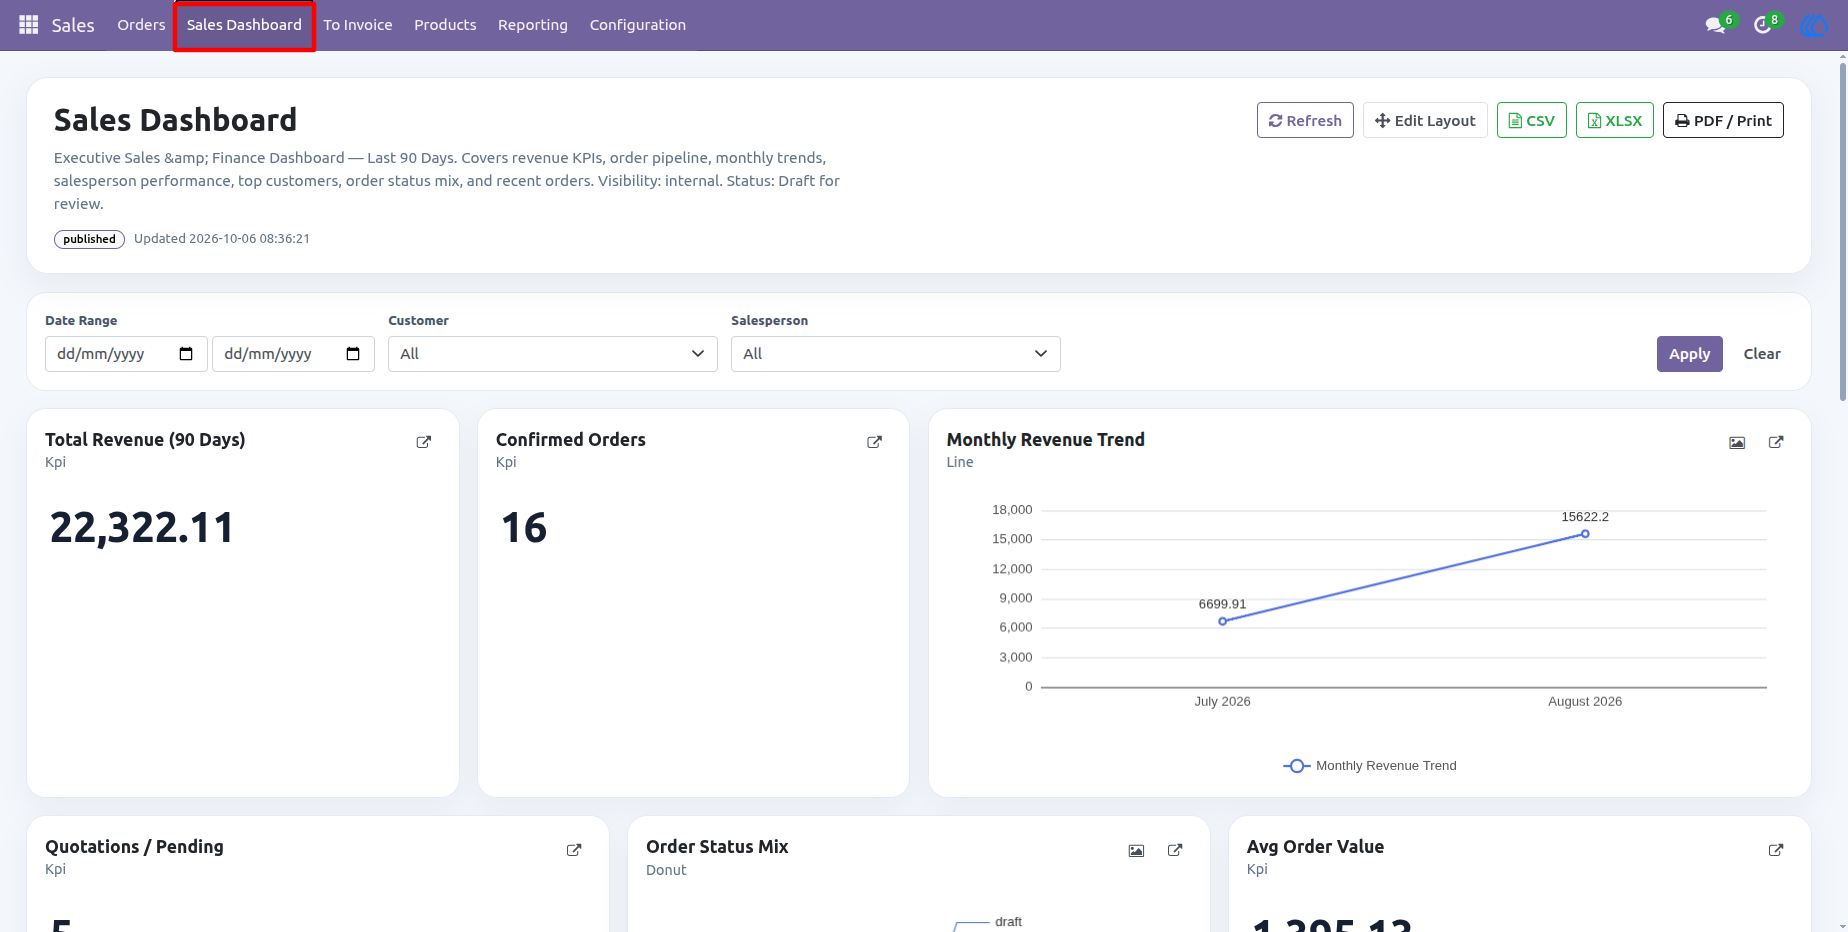Screen dimensions: 1848x932
Task: Open Total Revenue card external link icon
Action: (424, 442)
